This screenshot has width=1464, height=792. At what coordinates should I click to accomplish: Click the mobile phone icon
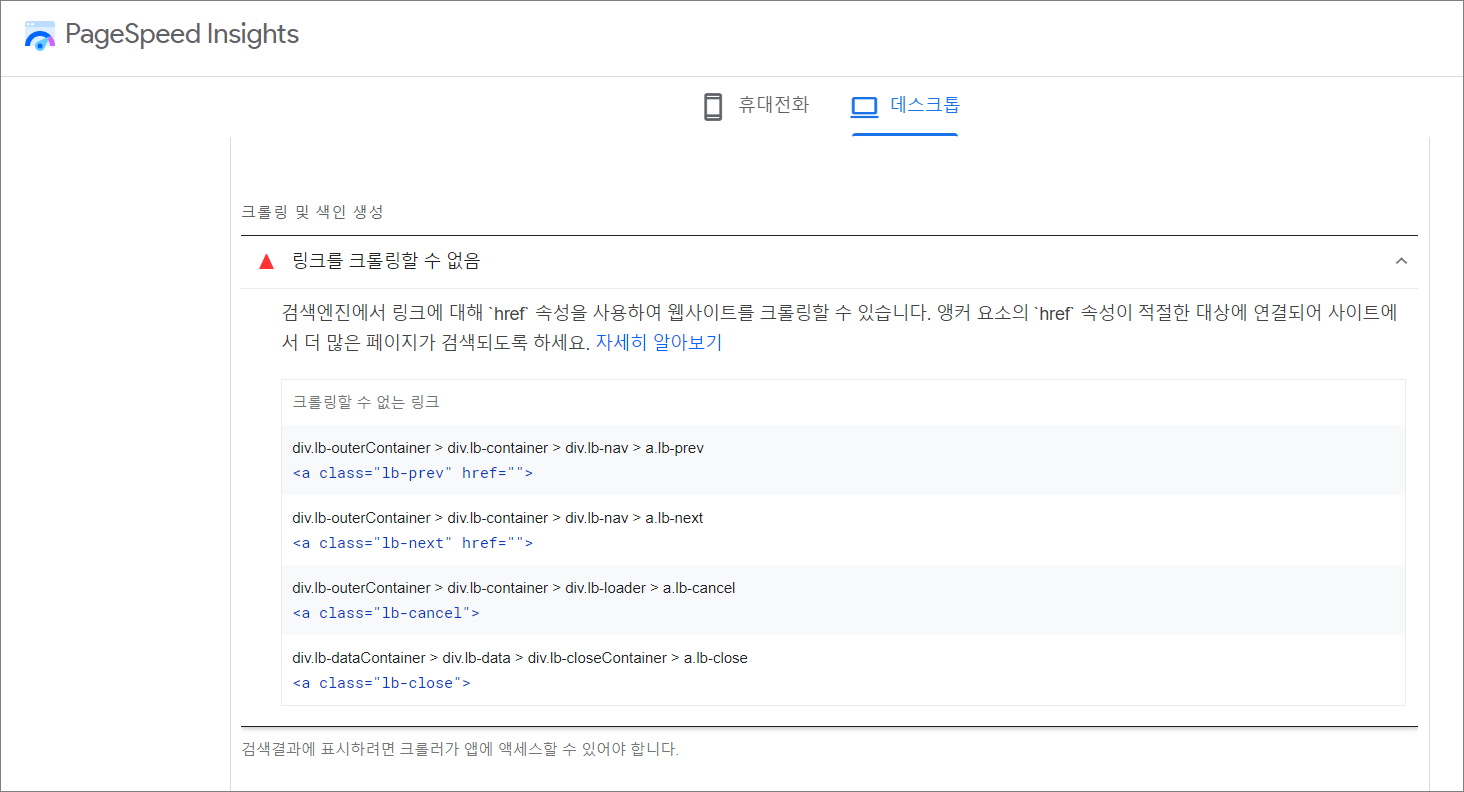[x=713, y=106]
